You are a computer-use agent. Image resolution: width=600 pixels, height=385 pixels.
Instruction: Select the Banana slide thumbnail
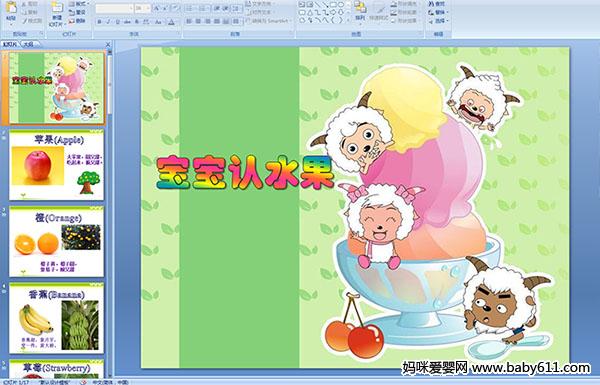(x=56, y=318)
